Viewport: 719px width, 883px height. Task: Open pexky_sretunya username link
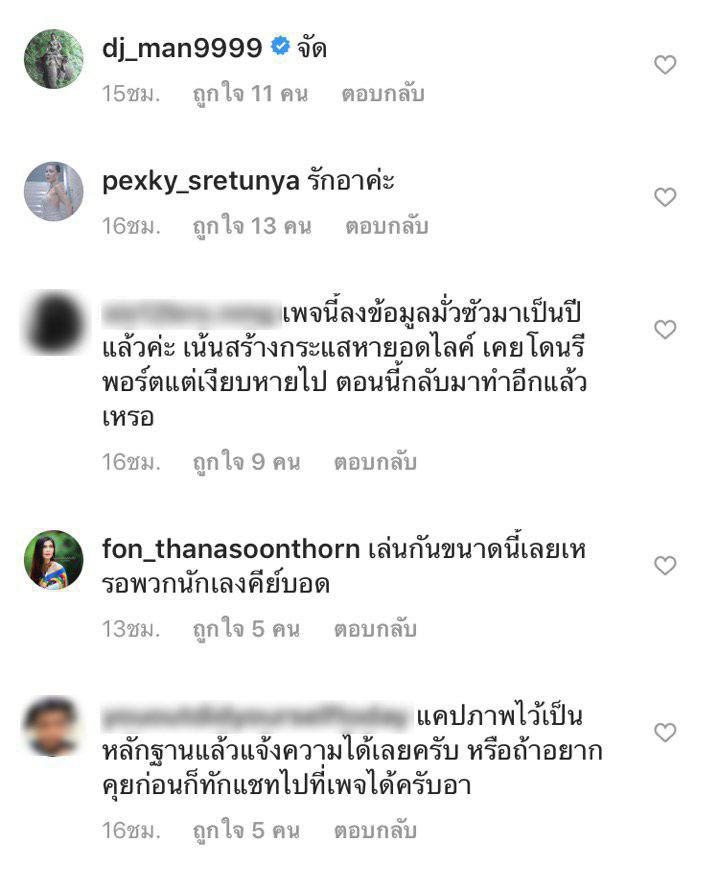click(x=200, y=182)
